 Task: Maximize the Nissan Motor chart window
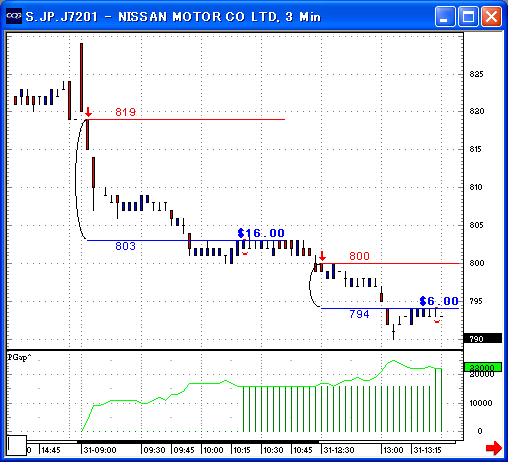coord(468,16)
